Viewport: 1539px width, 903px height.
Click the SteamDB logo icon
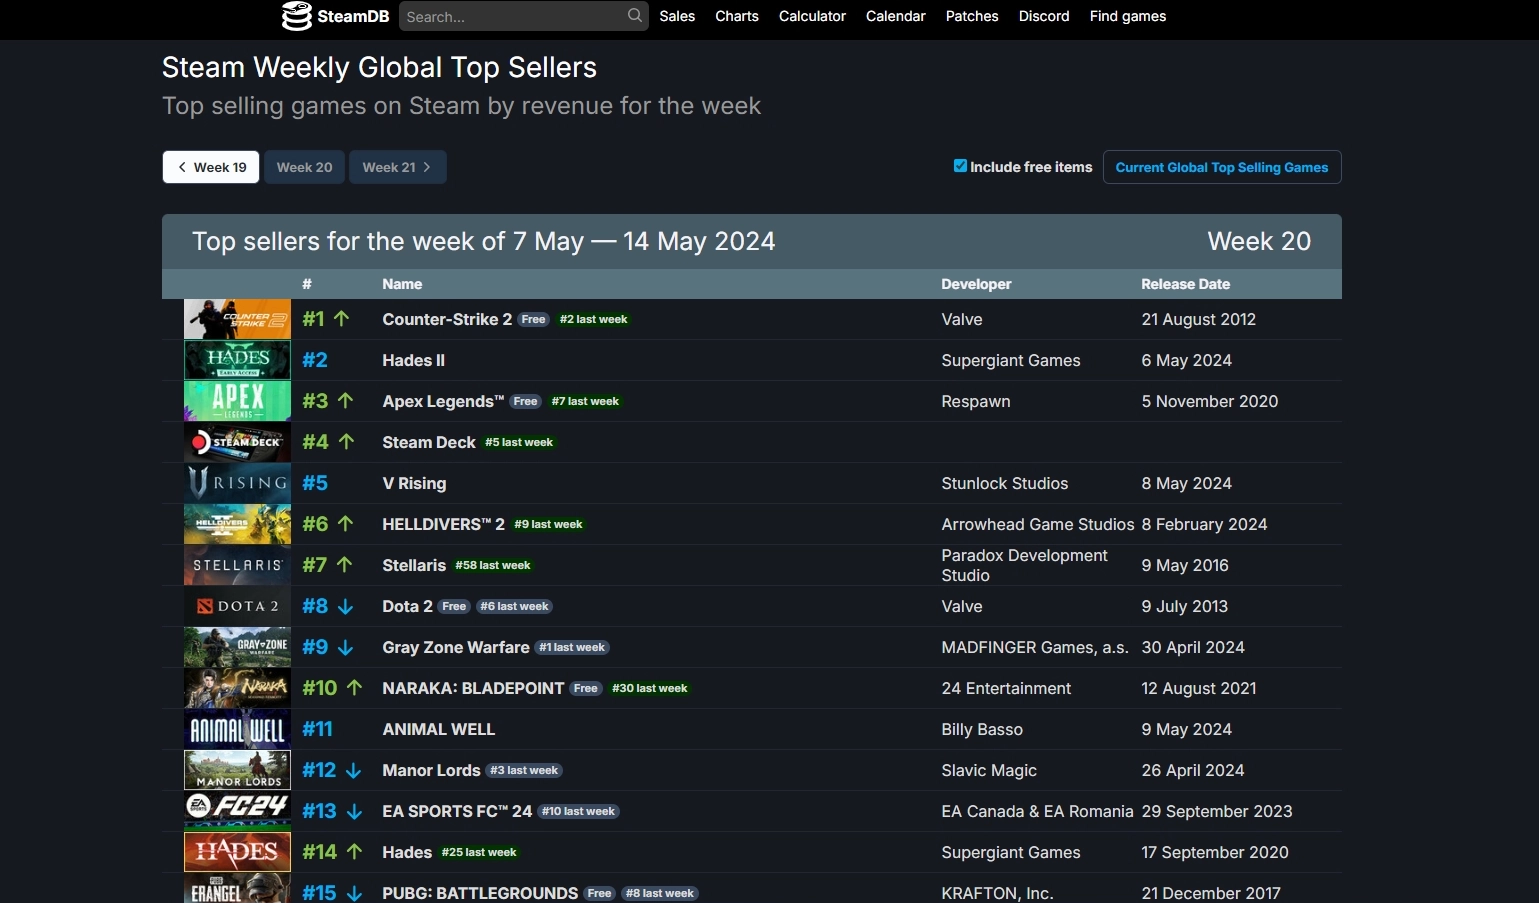297,16
